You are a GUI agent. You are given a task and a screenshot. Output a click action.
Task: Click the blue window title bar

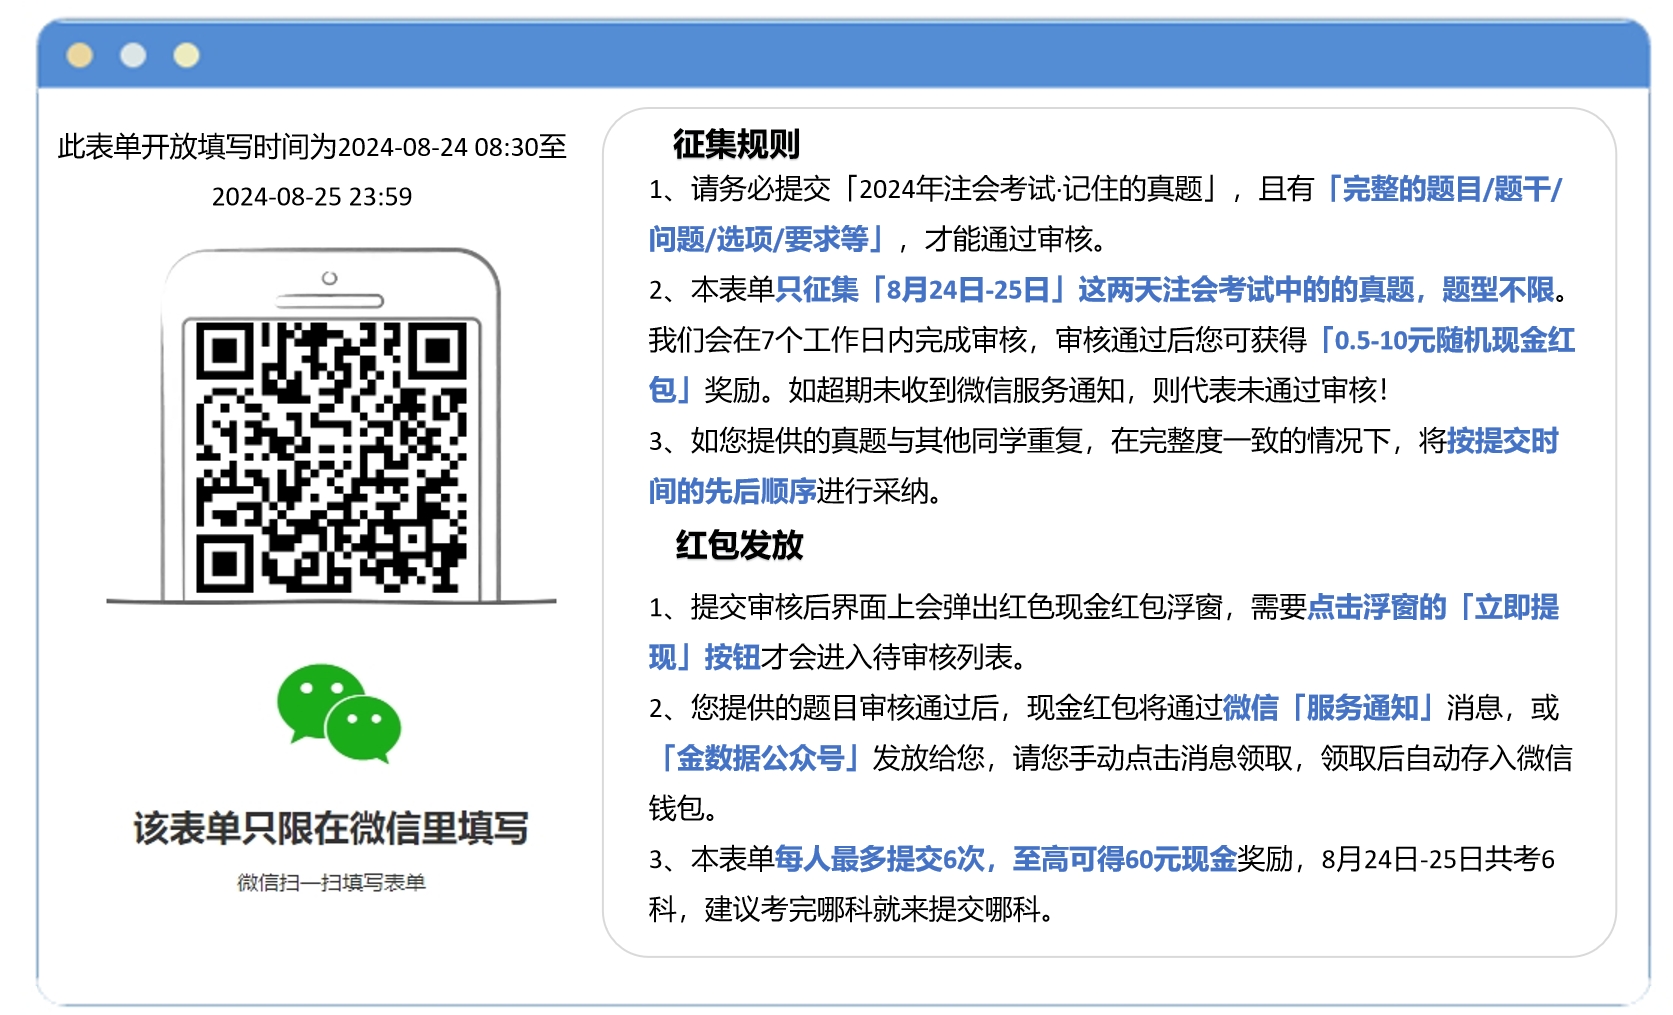pyautogui.click(x=900, y=55)
